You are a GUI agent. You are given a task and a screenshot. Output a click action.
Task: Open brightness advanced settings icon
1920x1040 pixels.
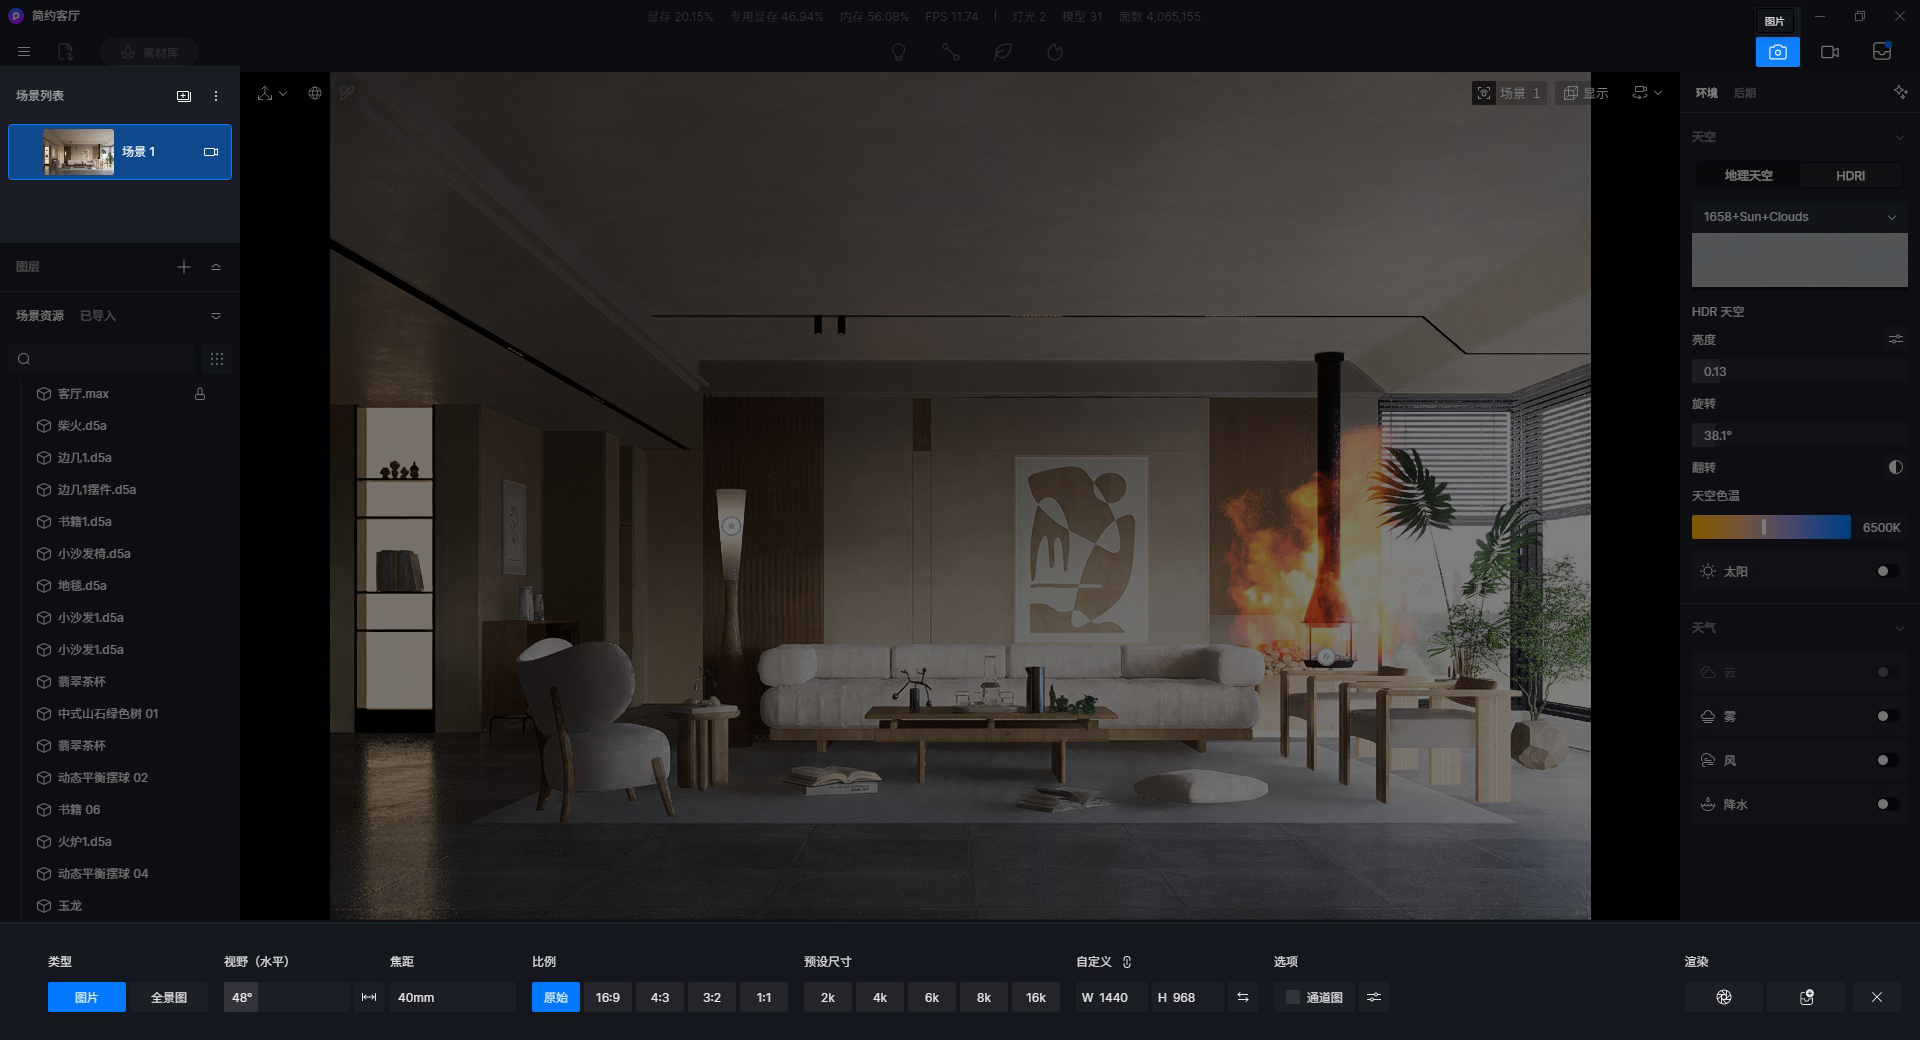[1895, 340]
